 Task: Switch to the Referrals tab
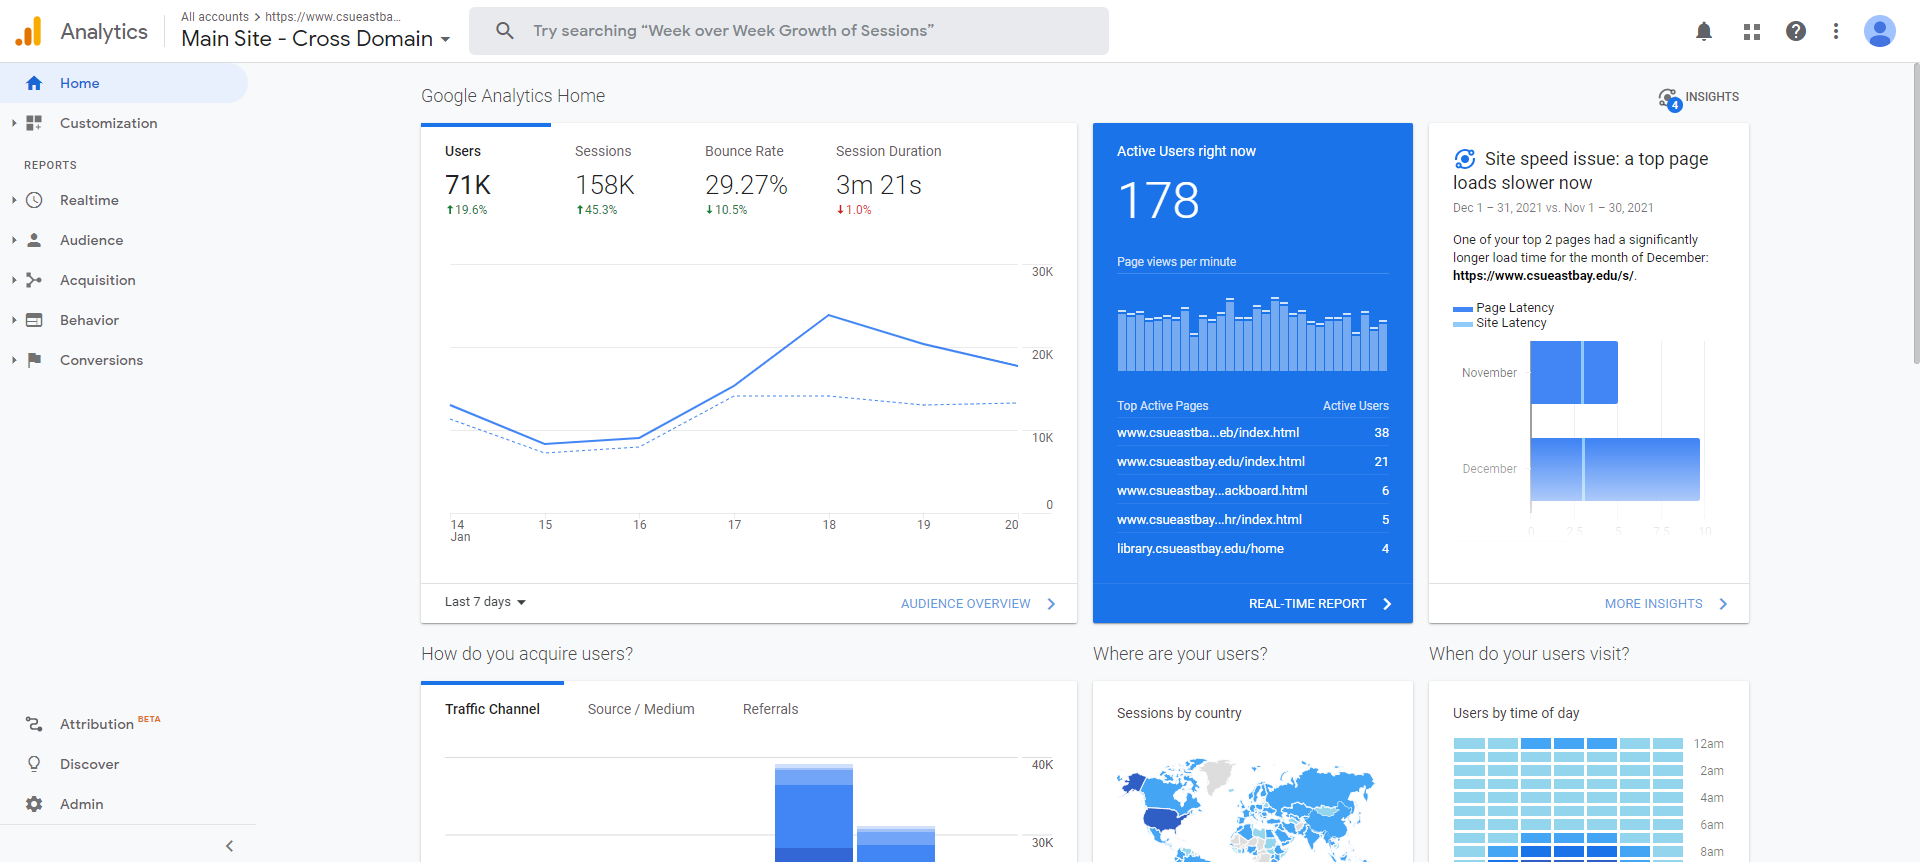(770, 709)
